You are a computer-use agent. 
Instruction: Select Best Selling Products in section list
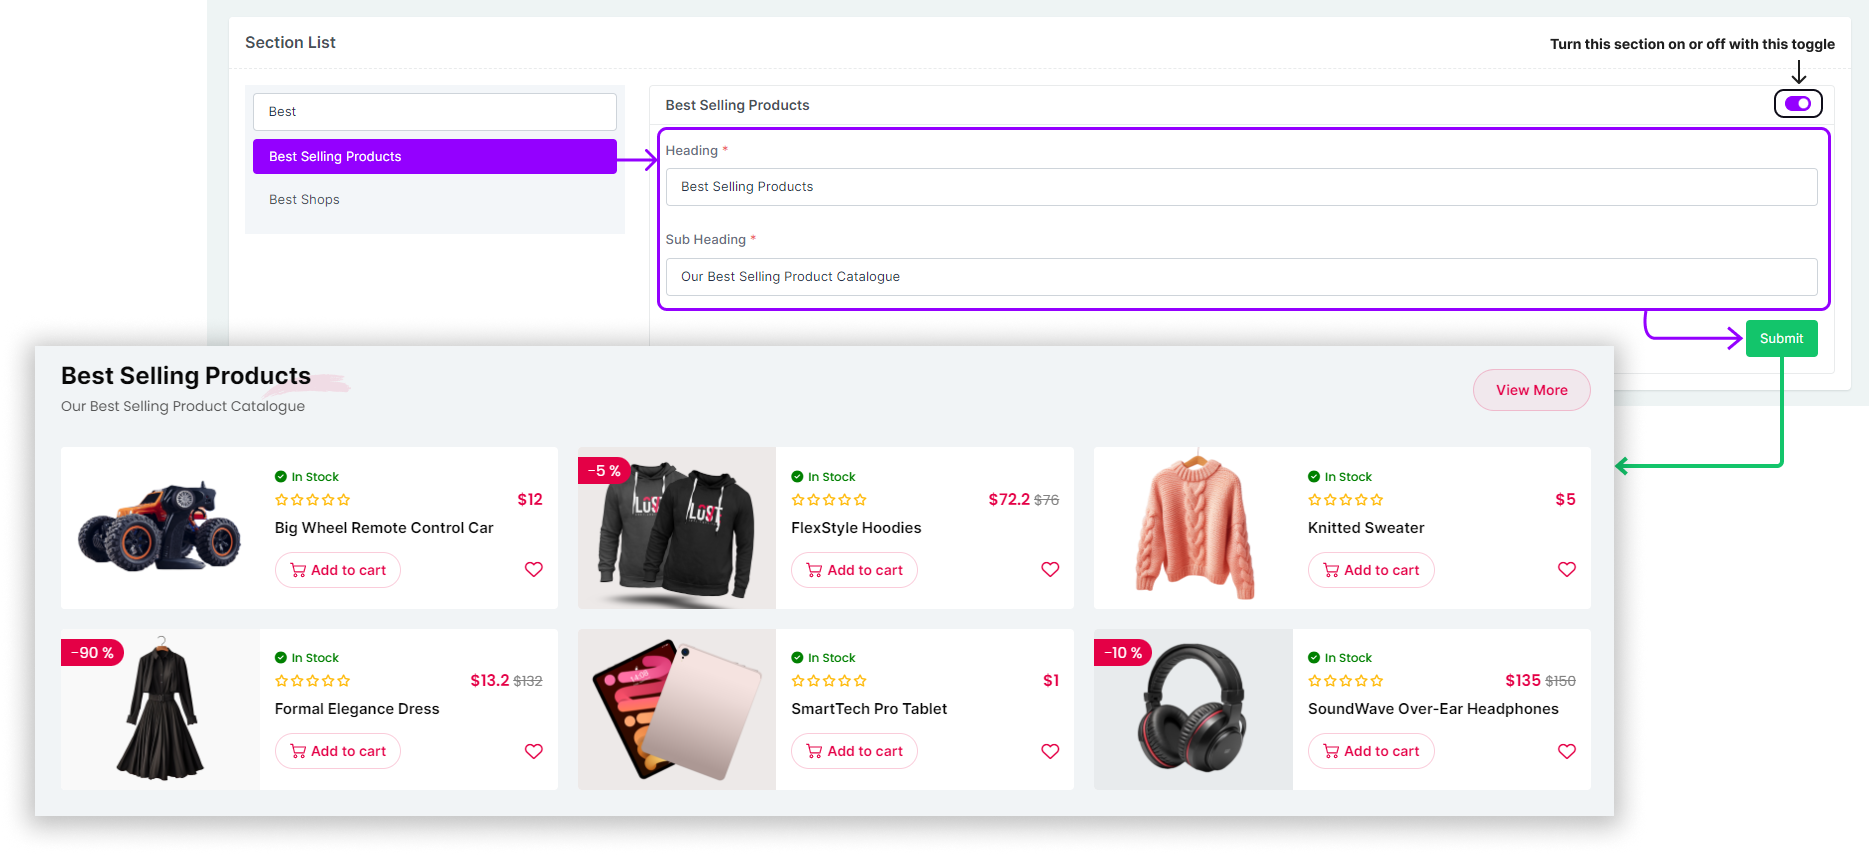pos(435,157)
